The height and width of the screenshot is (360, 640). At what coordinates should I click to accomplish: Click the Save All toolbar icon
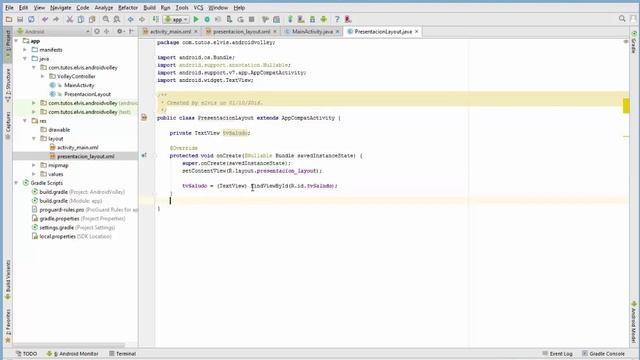(20, 19)
